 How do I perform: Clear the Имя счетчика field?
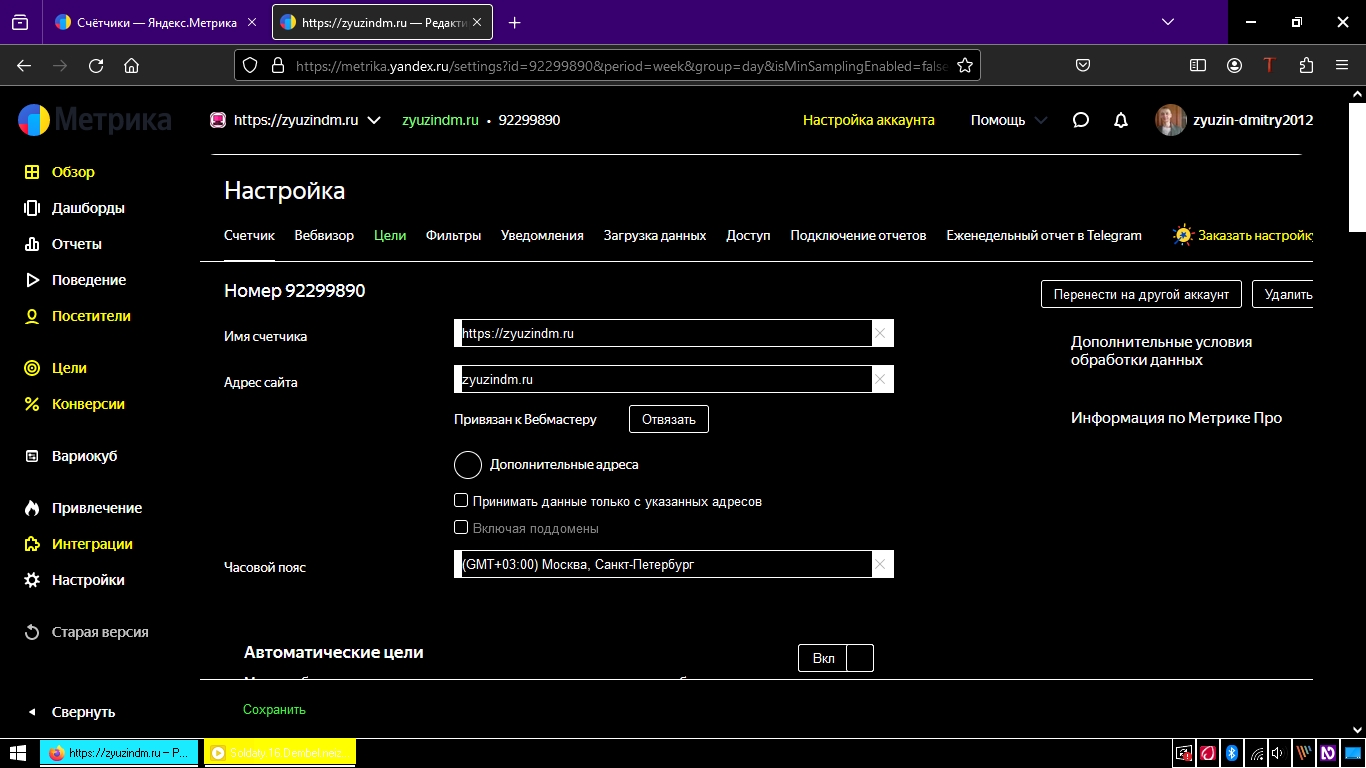pos(880,333)
